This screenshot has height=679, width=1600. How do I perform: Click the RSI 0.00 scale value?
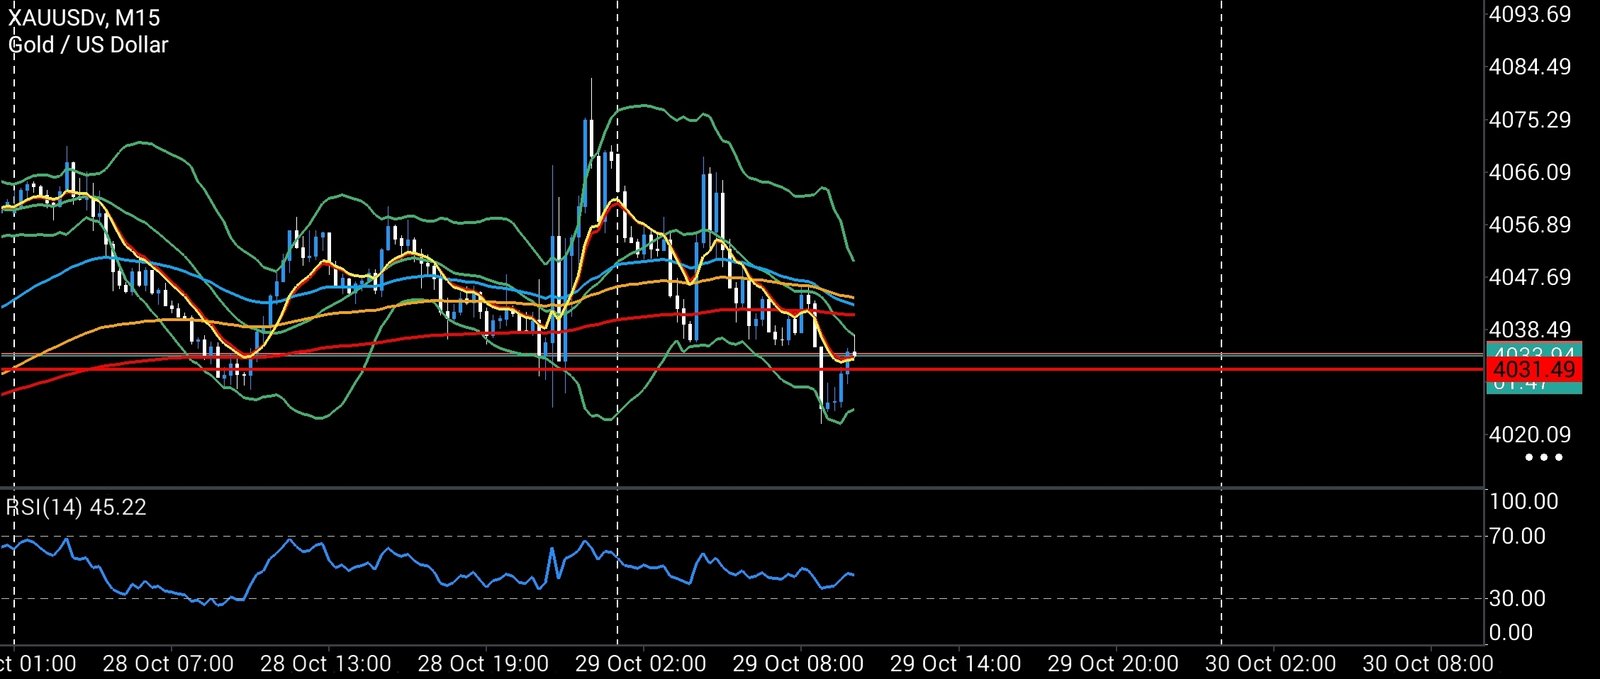[1511, 632]
